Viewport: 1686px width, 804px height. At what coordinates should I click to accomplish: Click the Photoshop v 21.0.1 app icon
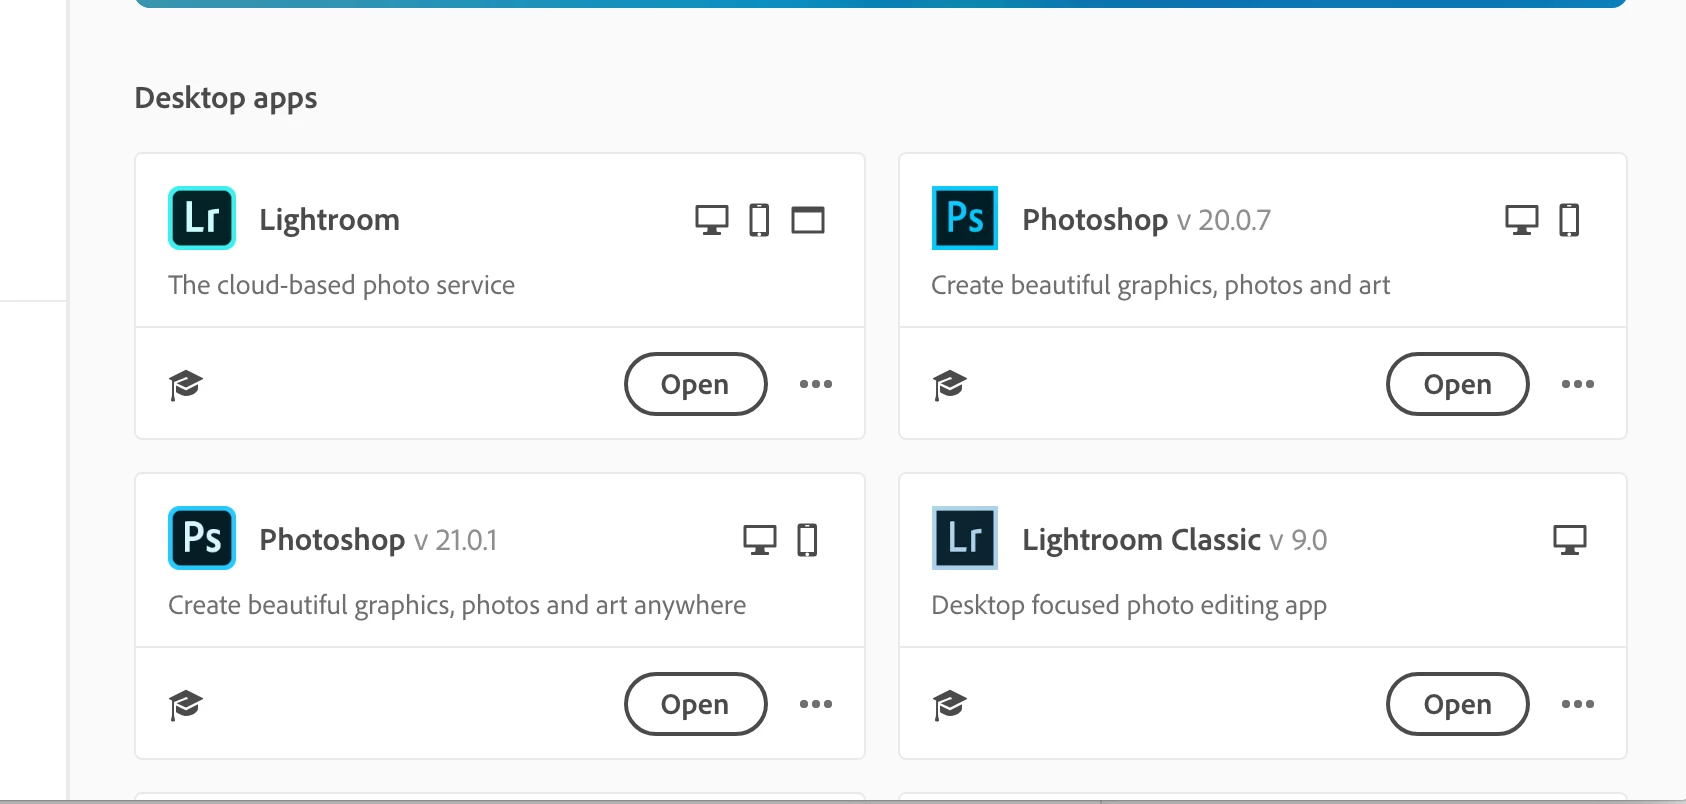pyautogui.click(x=202, y=538)
